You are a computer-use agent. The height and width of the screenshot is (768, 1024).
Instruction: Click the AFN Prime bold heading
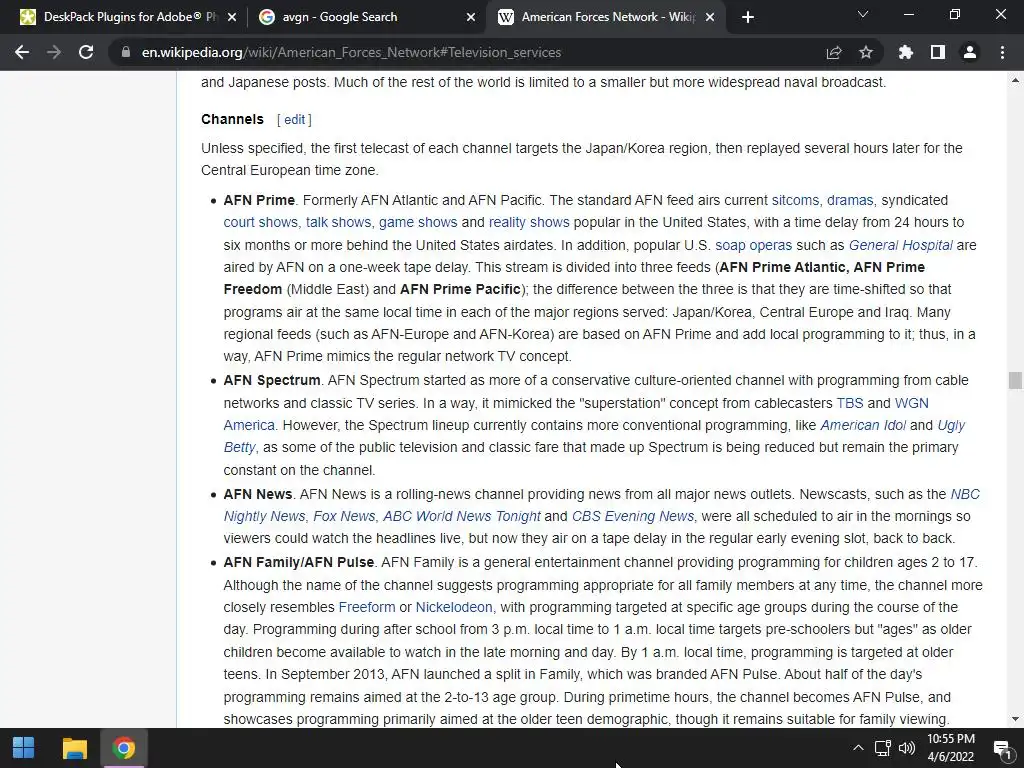tap(259, 200)
